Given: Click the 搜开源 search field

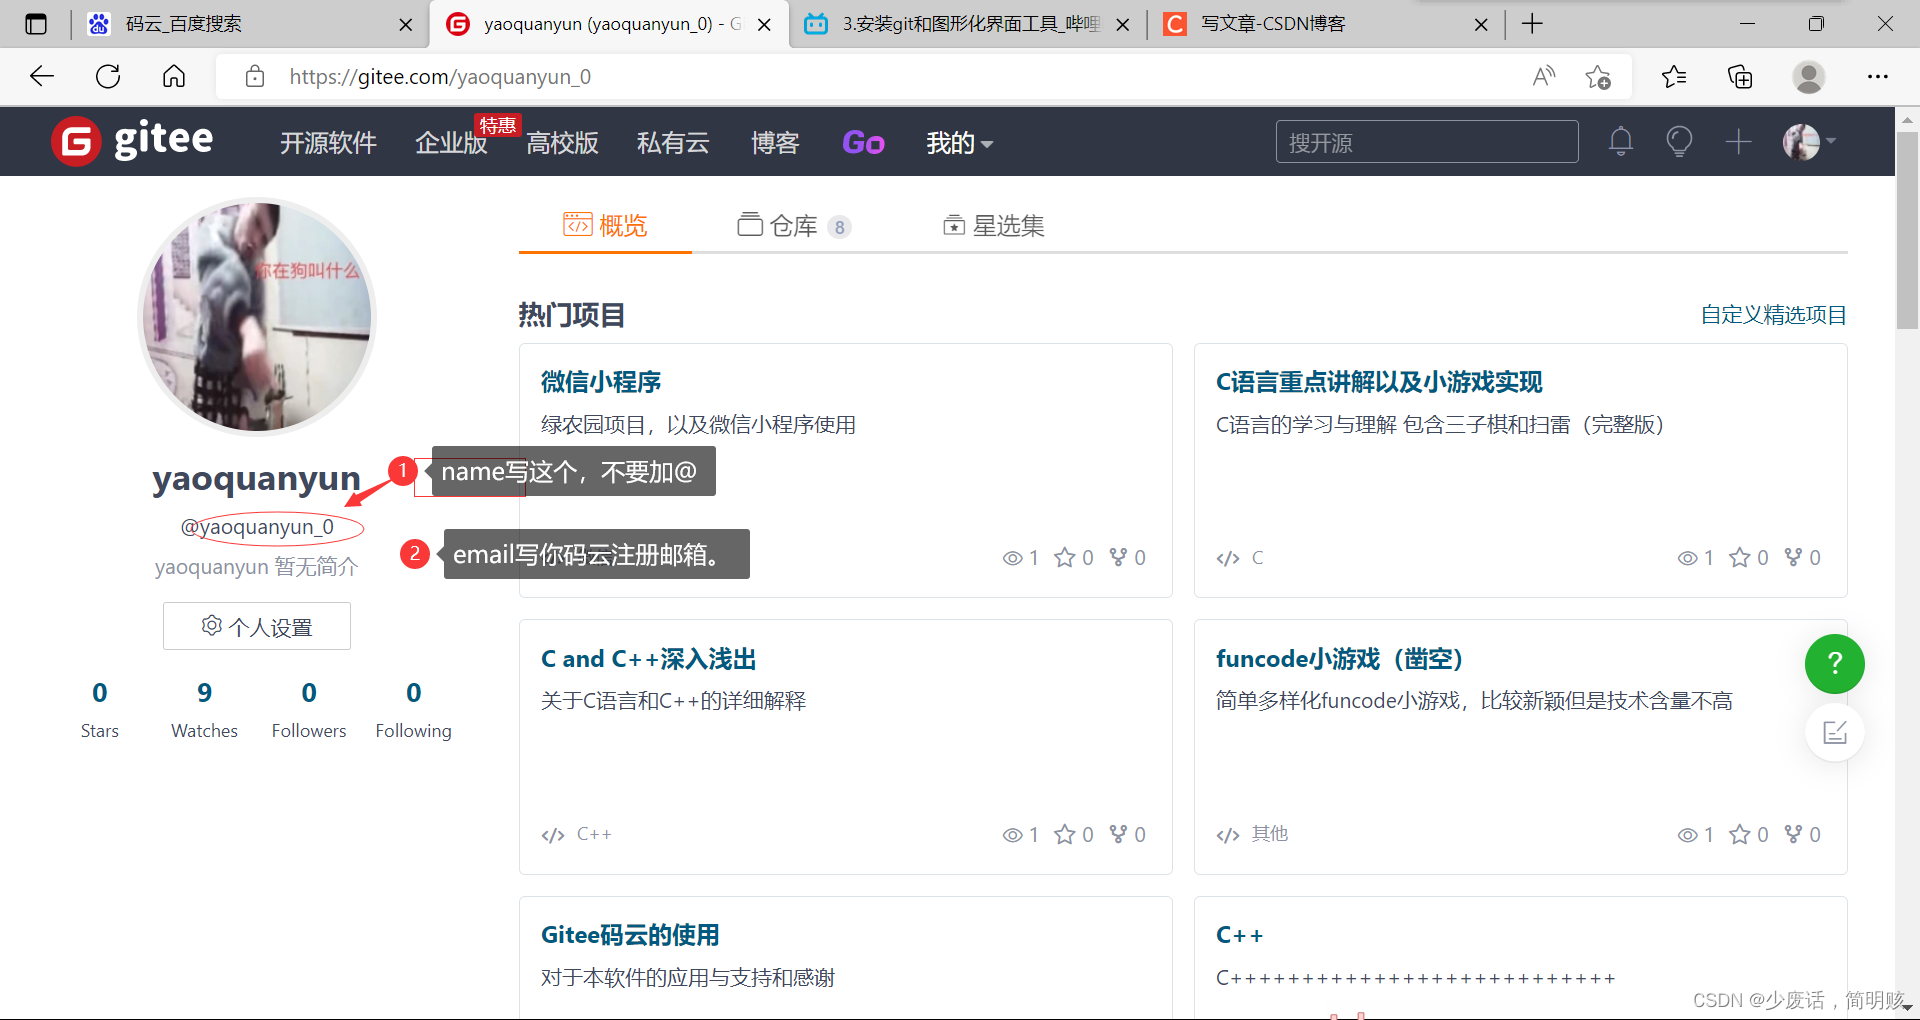Looking at the screenshot, I should point(1427,142).
